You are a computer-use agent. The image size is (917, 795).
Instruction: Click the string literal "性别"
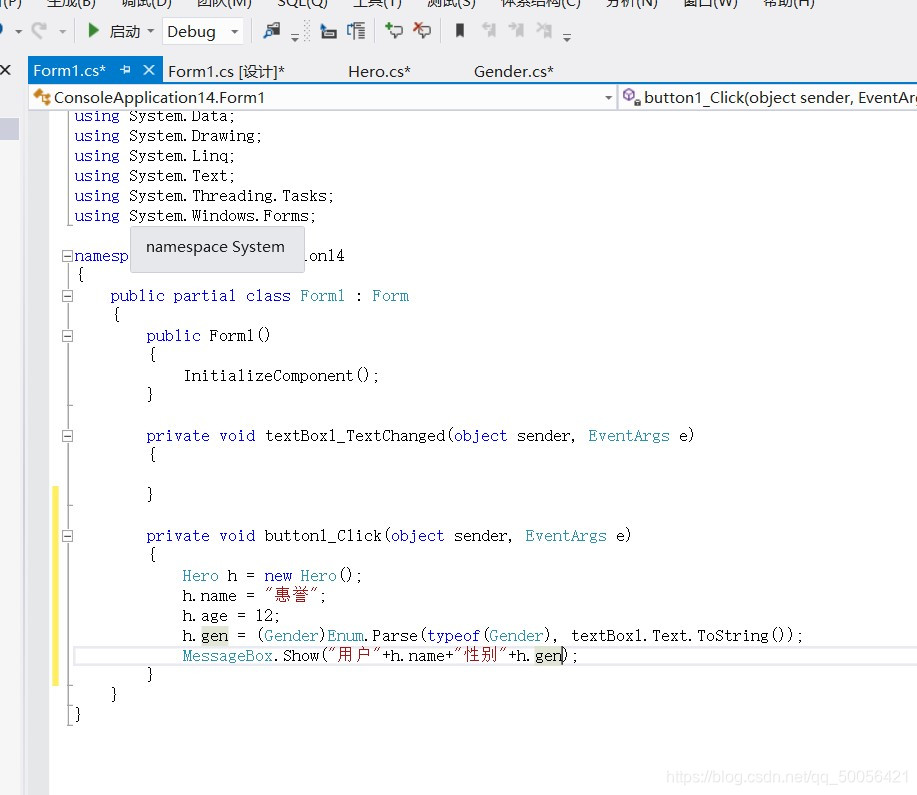[x=480, y=655]
